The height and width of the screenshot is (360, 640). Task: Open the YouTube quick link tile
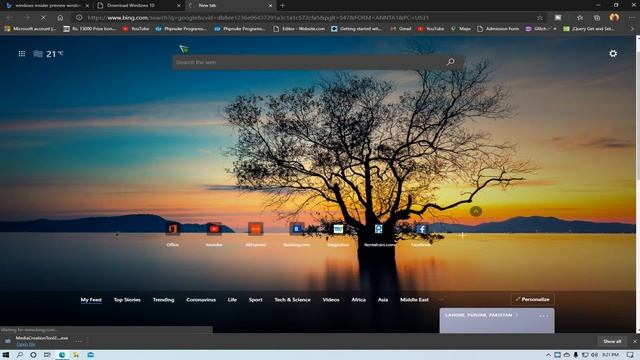coord(214,233)
